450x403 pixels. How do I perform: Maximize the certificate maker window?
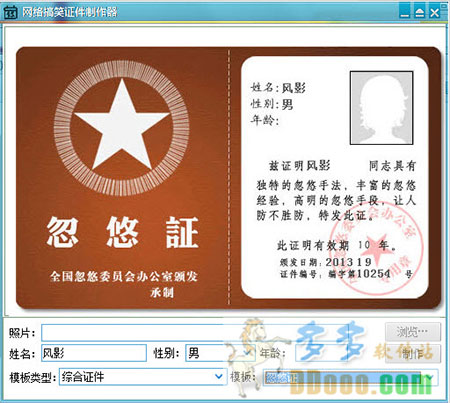click(x=420, y=13)
